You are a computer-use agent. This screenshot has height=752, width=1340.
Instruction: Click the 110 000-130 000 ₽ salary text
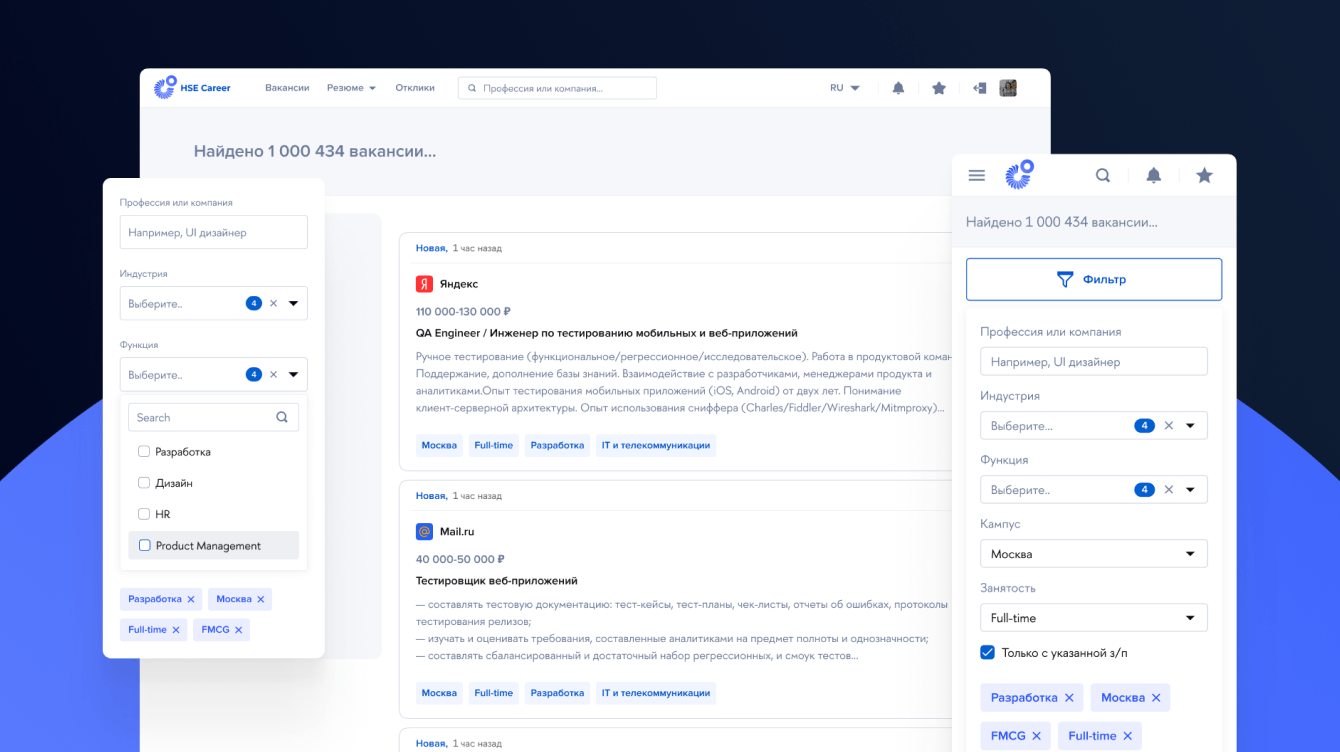point(463,311)
